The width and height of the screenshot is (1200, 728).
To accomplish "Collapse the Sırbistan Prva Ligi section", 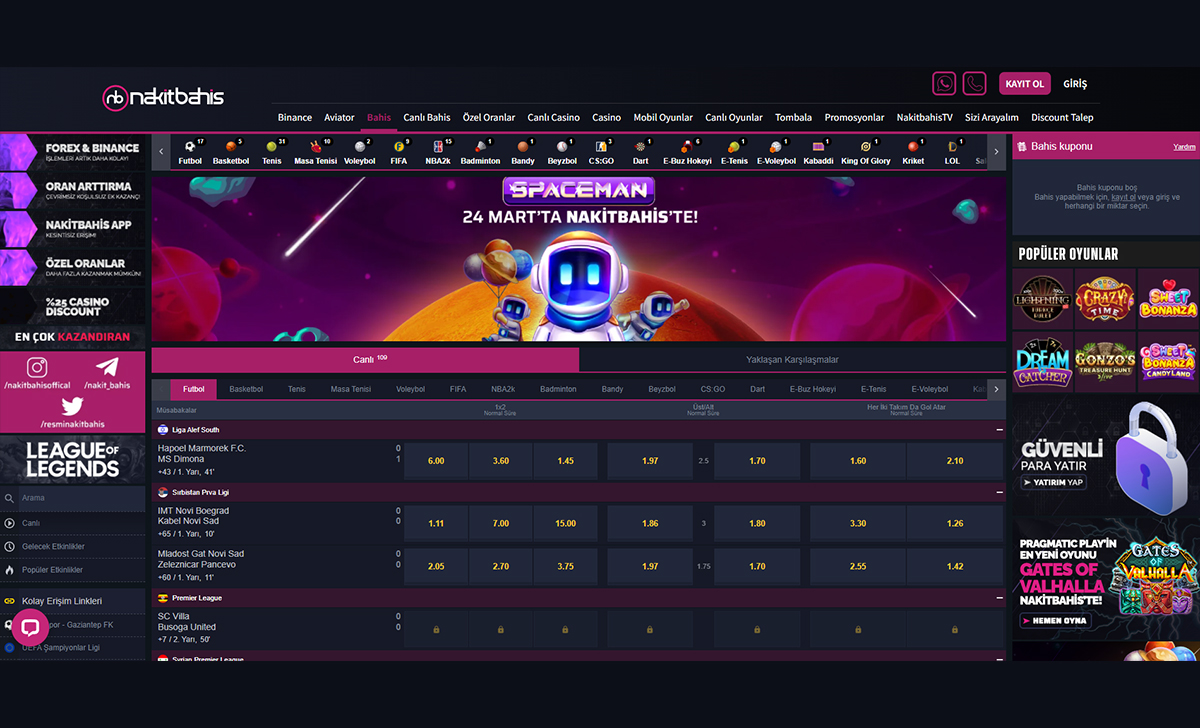I will click(1000, 492).
